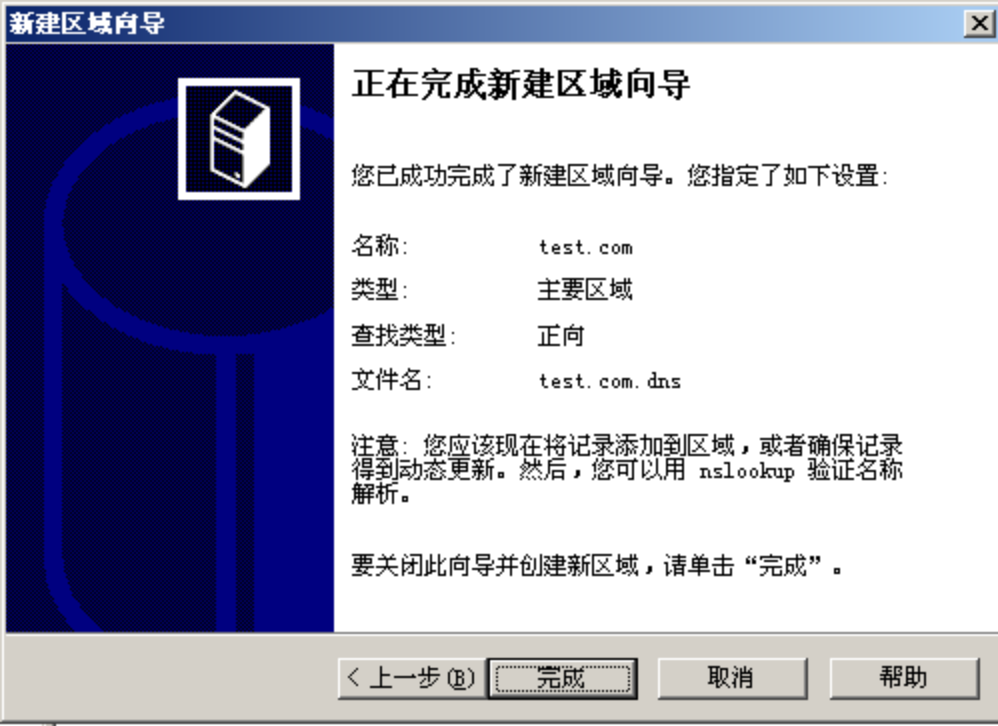Close the 新建区域向导 dialog window
The height and width of the screenshot is (726, 998).
980,24
